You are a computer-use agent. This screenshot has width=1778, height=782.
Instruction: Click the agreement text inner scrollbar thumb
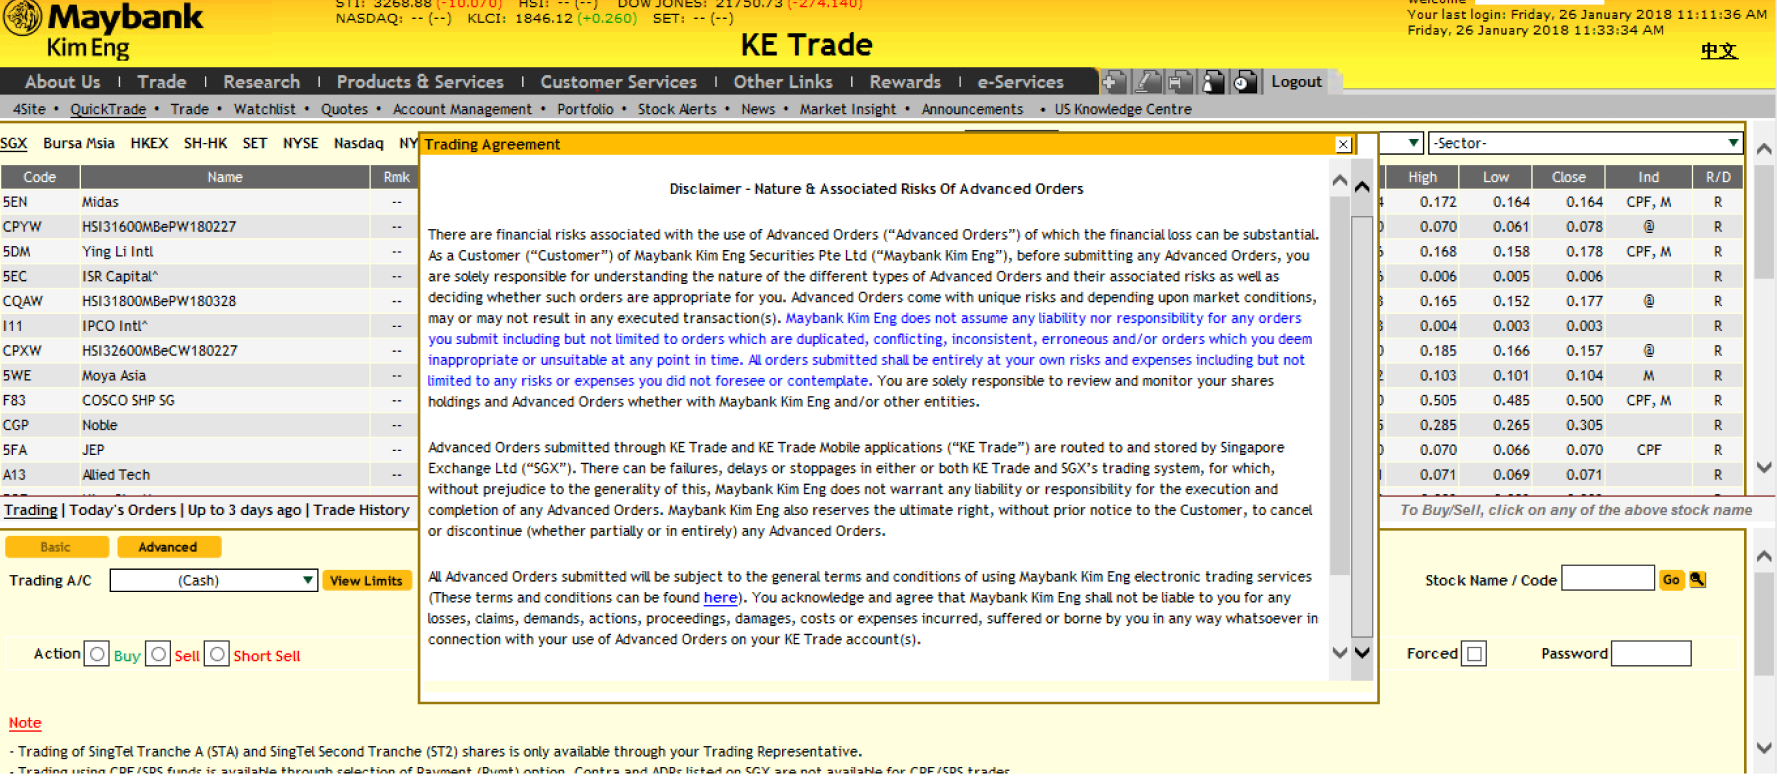1340,385
